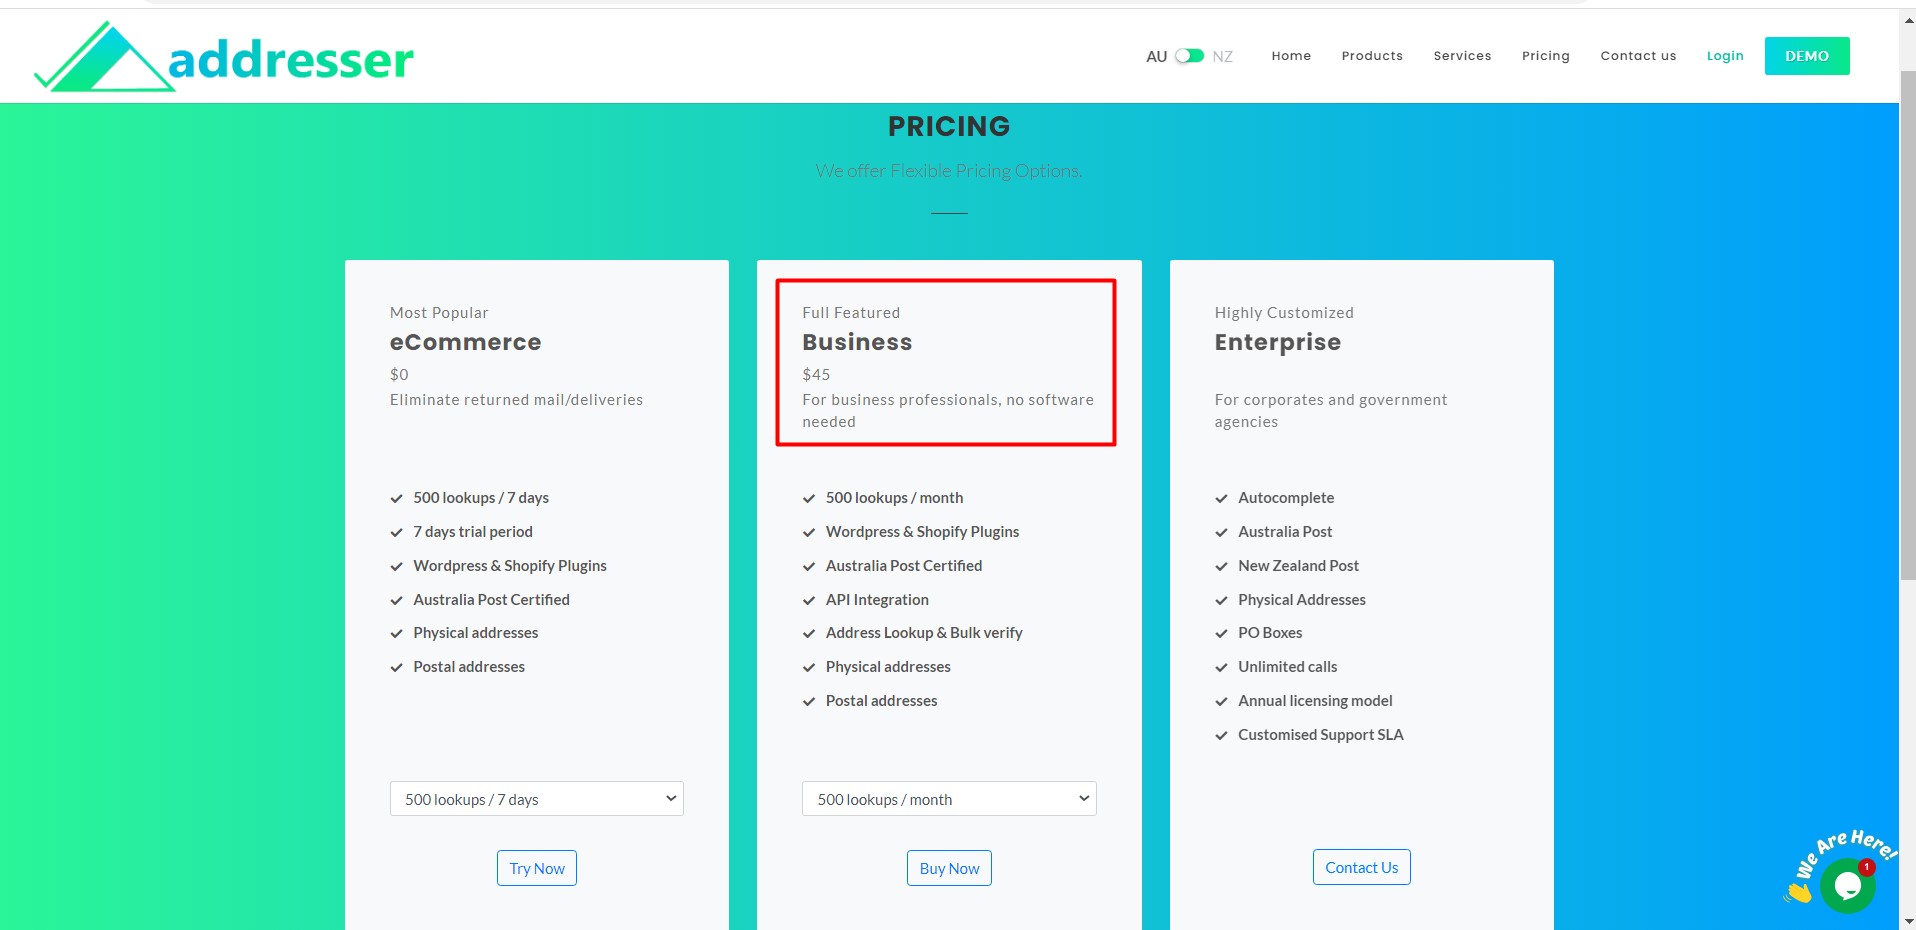The image size is (1916, 930).
Task: Click checkmark next to 7 days trial period
Action: coord(396,532)
